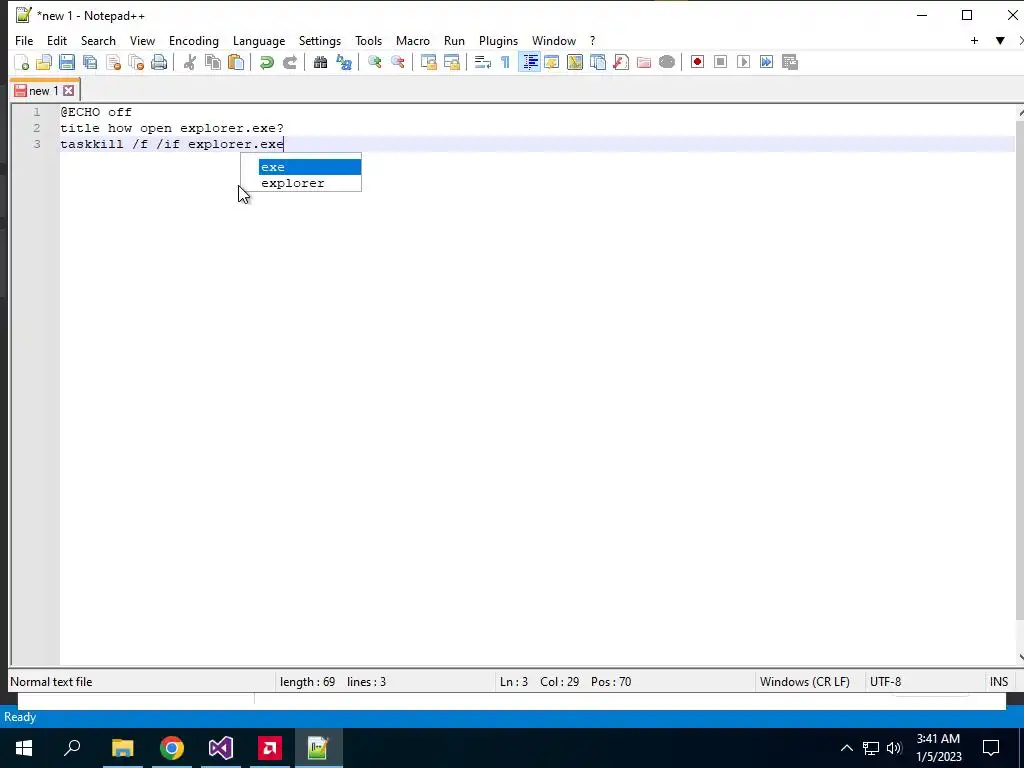Image resolution: width=1024 pixels, height=768 pixels.
Task: Open Chrome from the taskbar
Action: (172, 748)
